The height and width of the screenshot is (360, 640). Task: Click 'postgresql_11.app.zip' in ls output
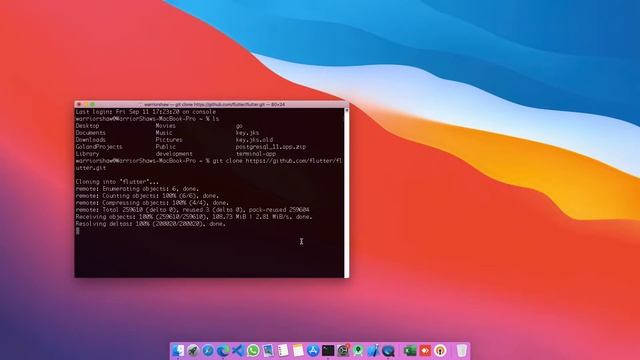point(271,147)
